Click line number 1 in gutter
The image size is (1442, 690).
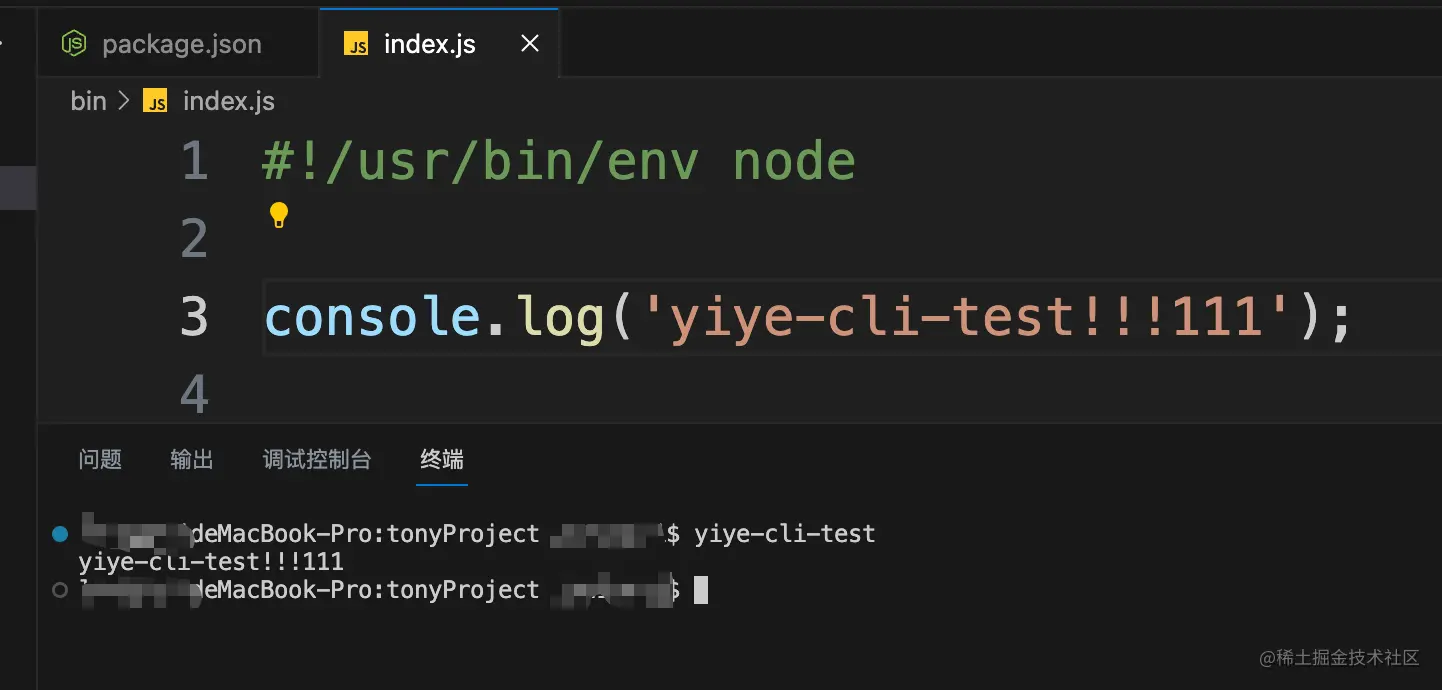pos(195,161)
